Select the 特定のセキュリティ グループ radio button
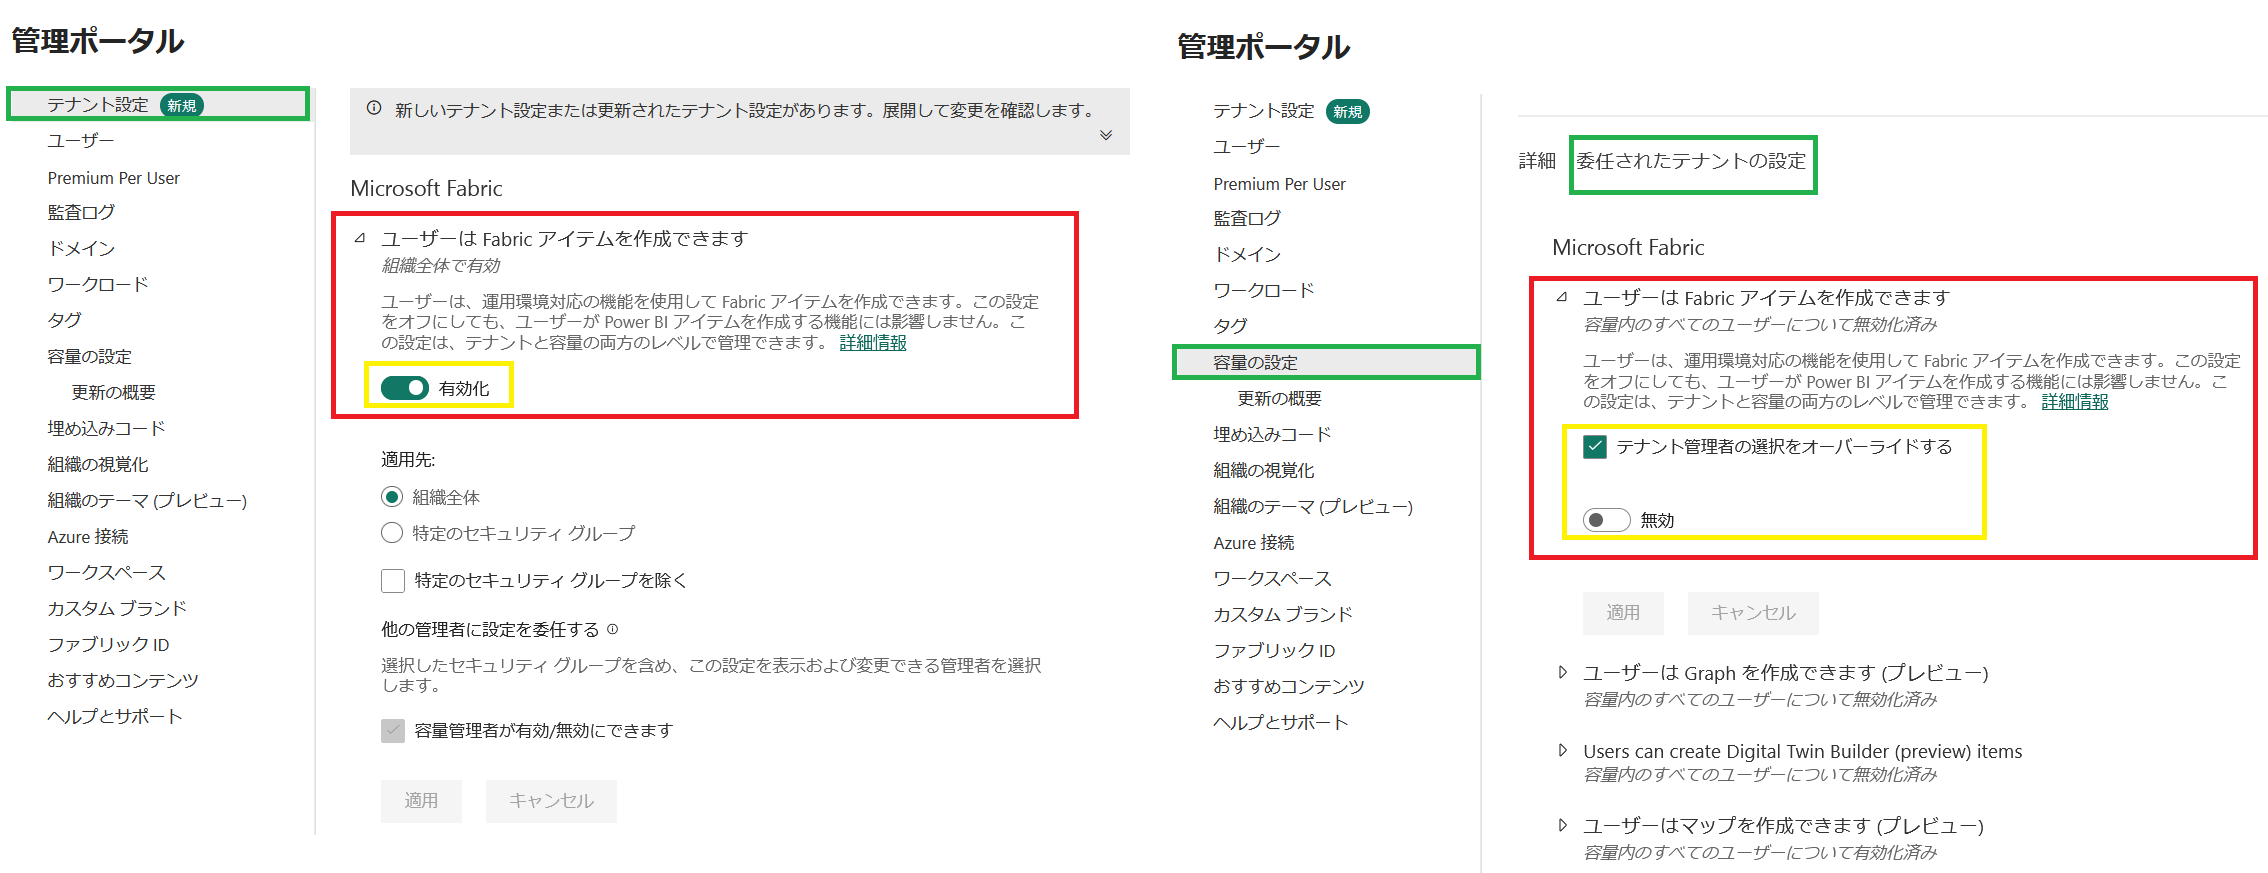This screenshot has height=873, width=2268. point(392,533)
